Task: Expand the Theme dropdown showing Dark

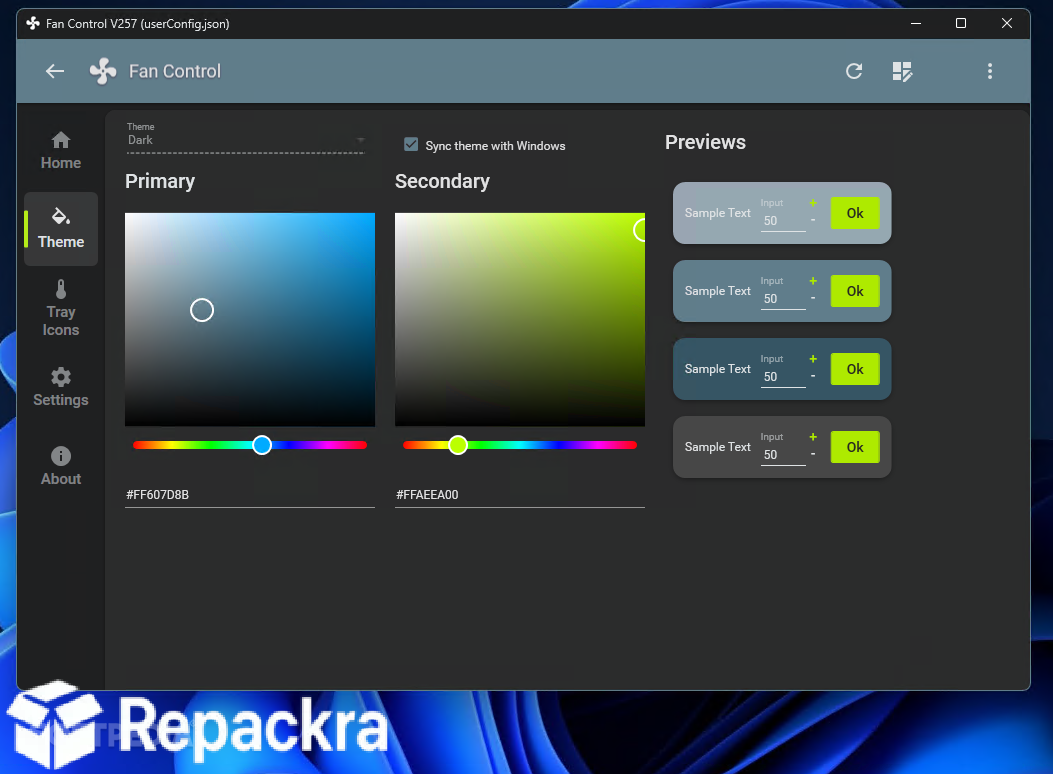Action: pyautogui.click(x=246, y=138)
